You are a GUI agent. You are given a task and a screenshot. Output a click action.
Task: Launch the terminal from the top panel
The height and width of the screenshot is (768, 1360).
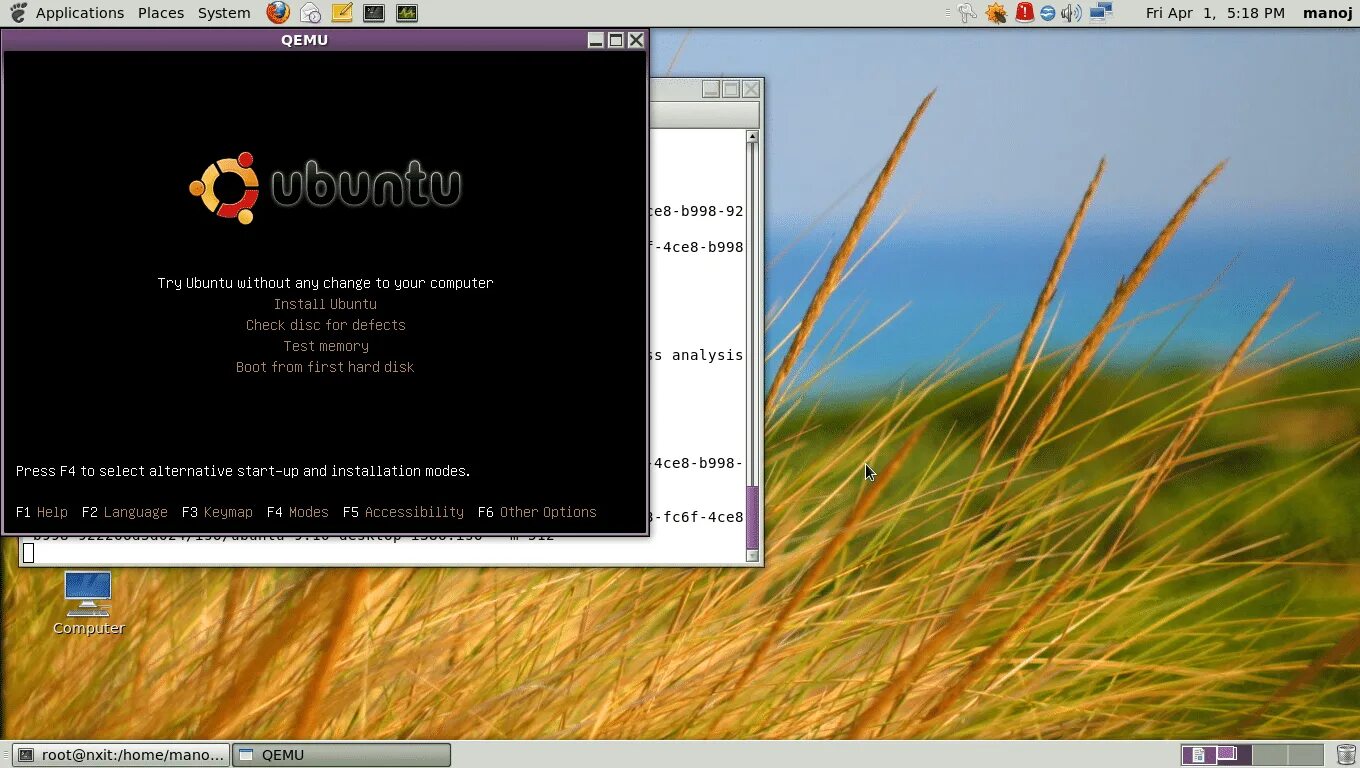coord(374,13)
